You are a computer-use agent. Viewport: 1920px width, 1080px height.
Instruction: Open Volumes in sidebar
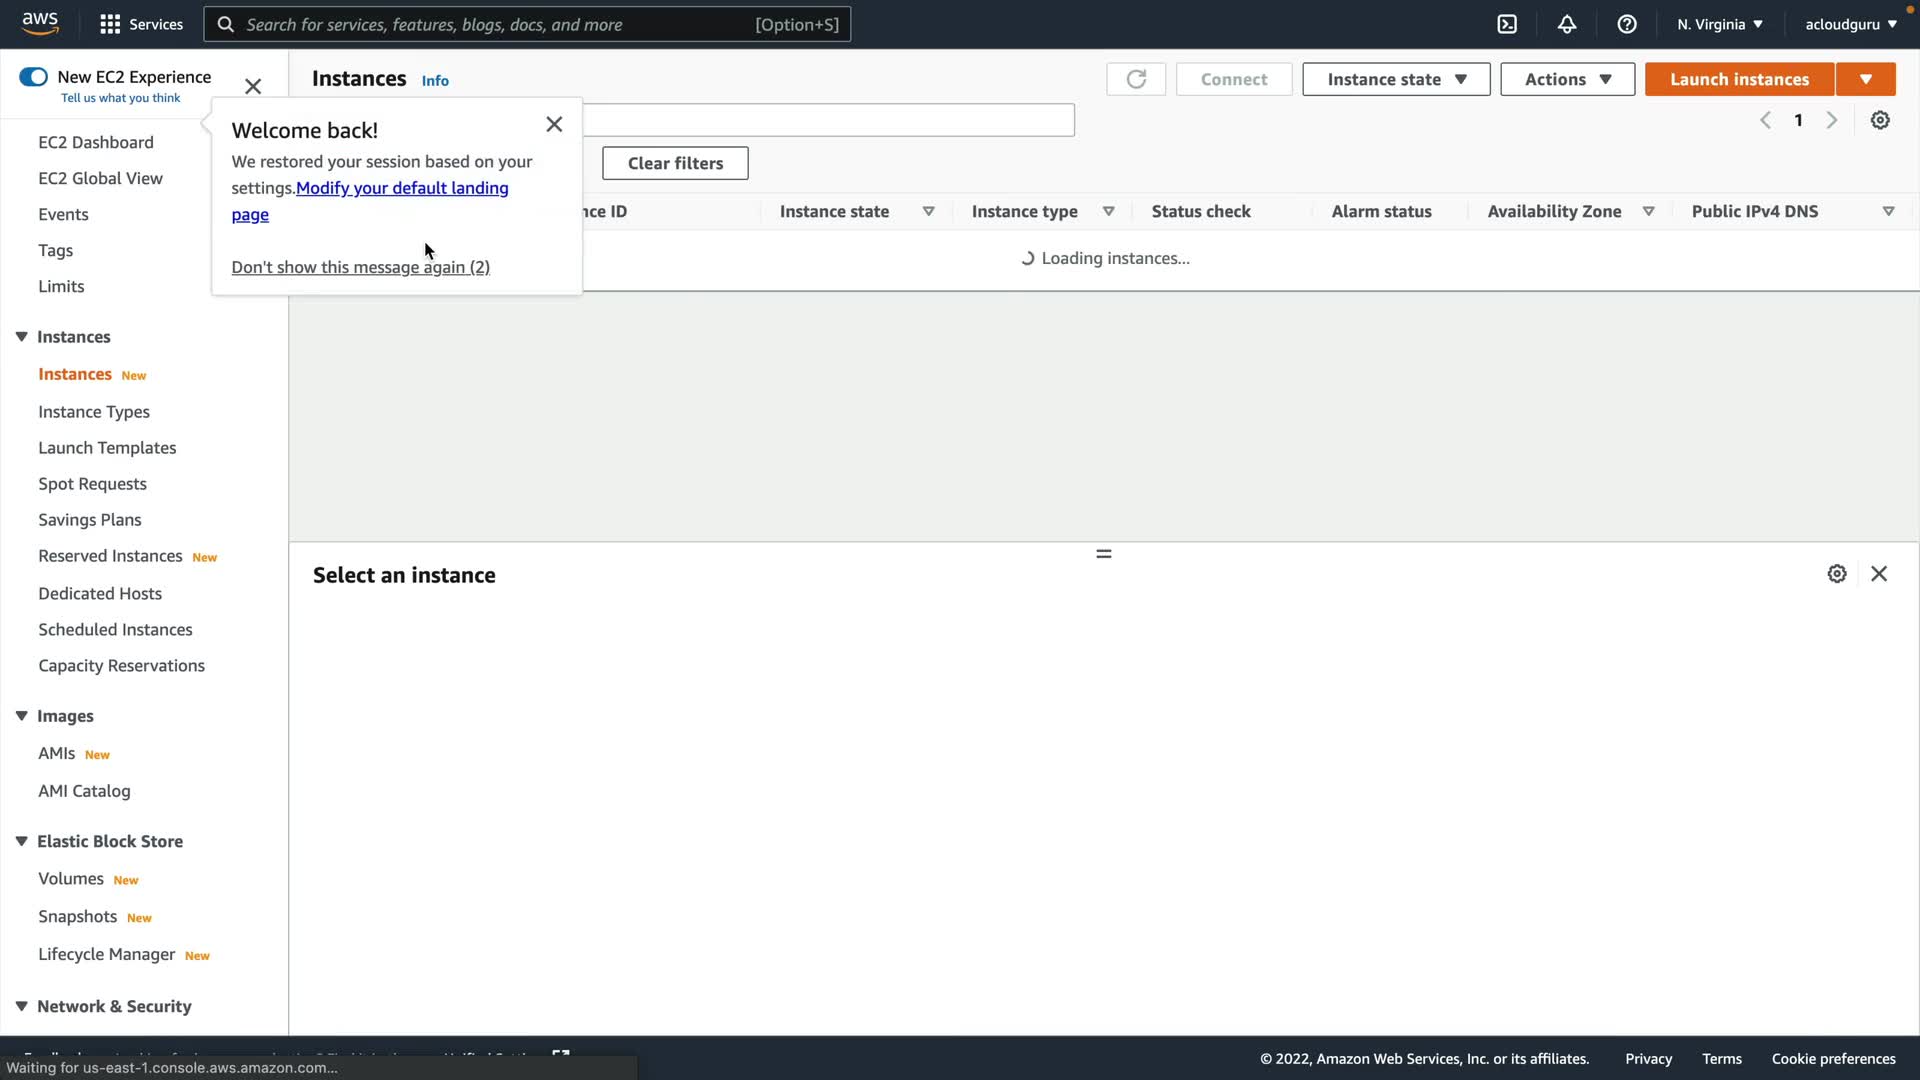[71, 879]
